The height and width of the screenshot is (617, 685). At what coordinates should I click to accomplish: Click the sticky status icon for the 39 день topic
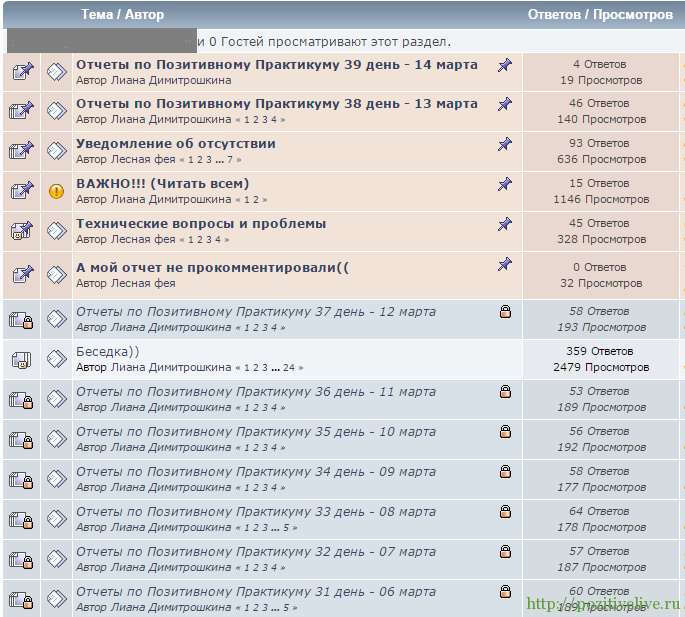[x=21, y=71]
